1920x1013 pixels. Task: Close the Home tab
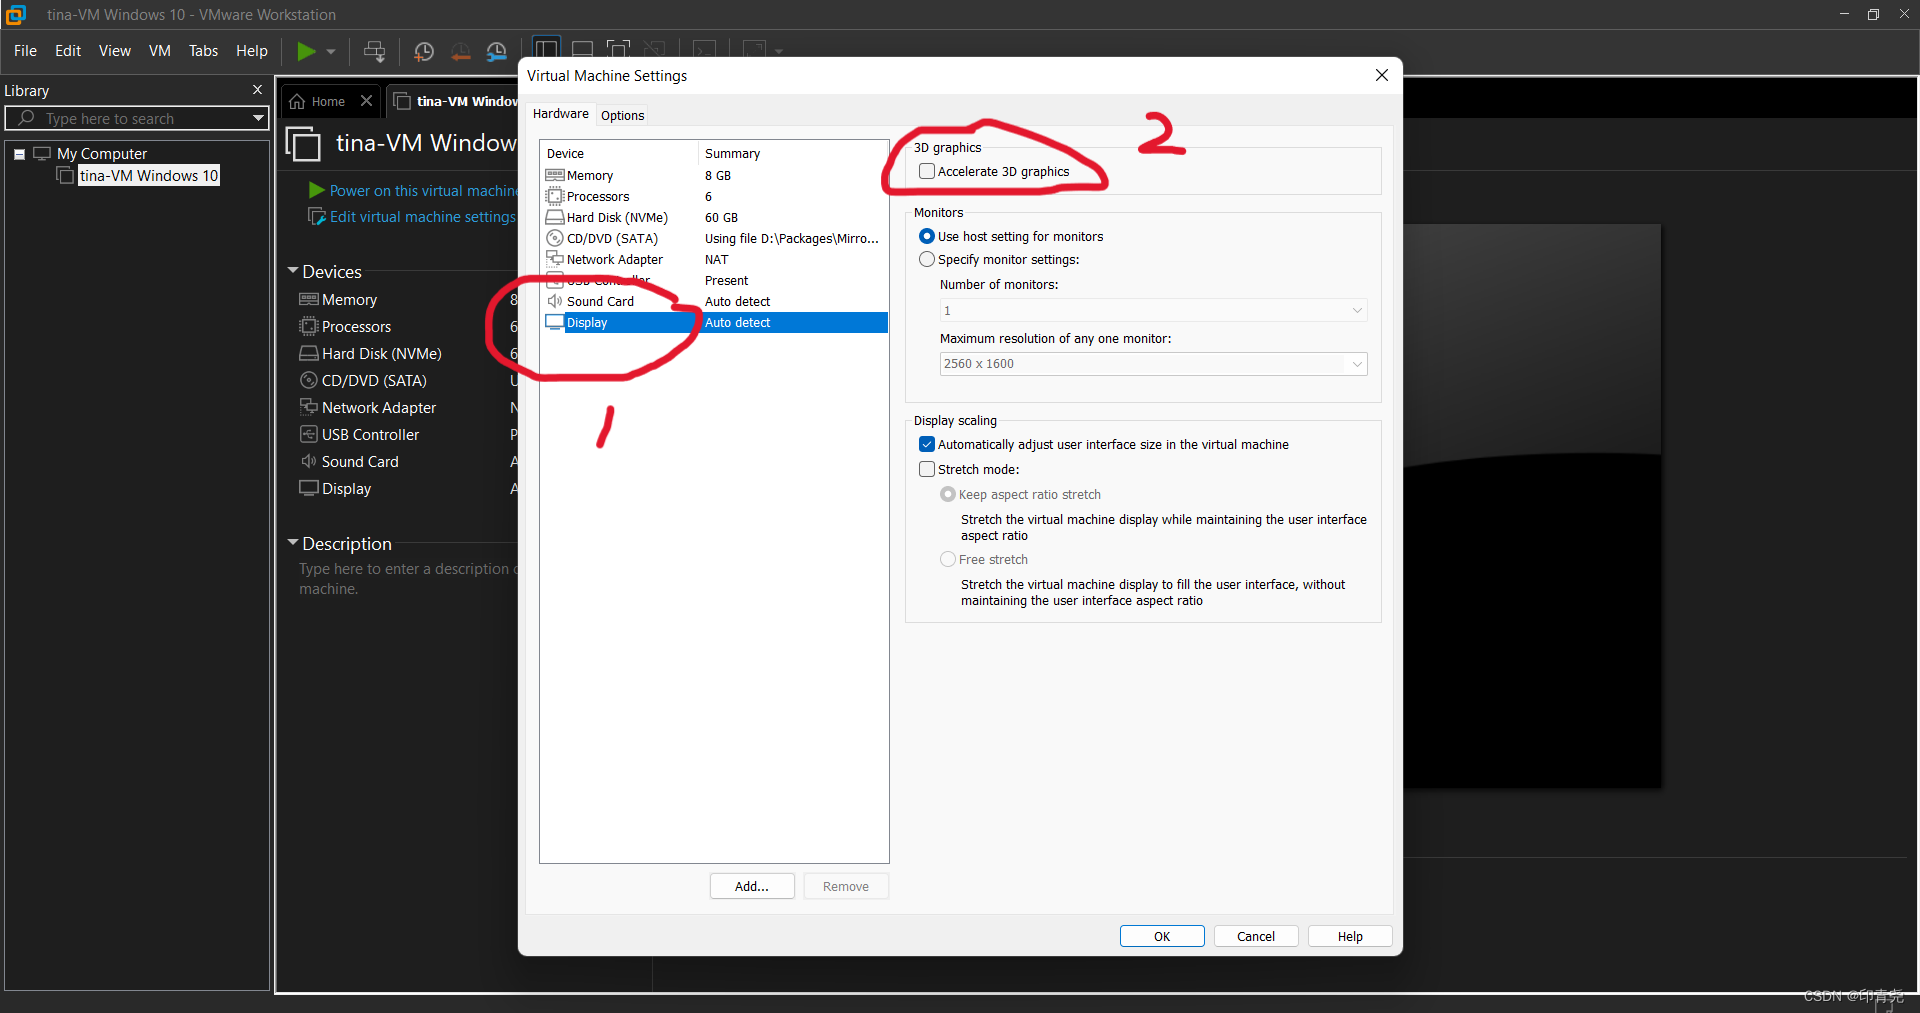[367, 101]
